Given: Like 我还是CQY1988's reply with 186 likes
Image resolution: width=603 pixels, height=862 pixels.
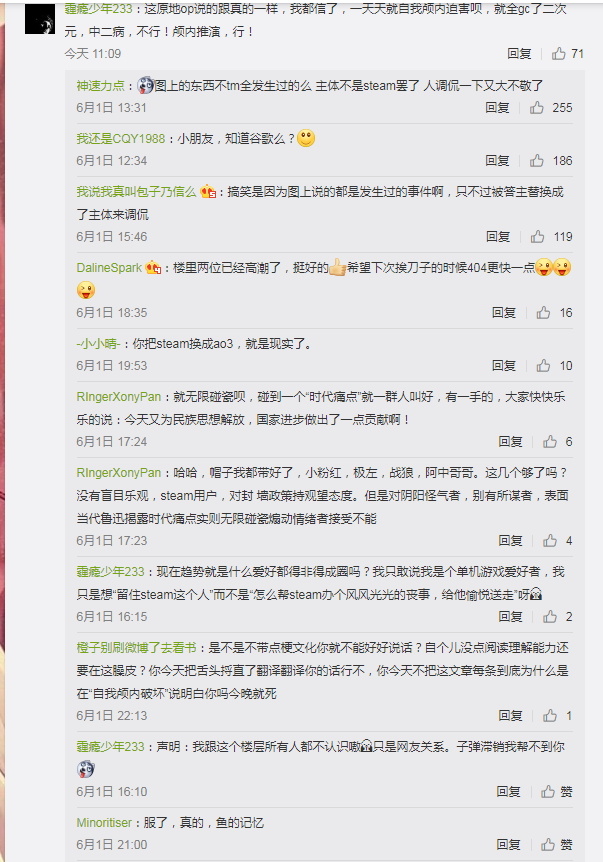Looking at the screenshot, I should [x=551, y=161].
